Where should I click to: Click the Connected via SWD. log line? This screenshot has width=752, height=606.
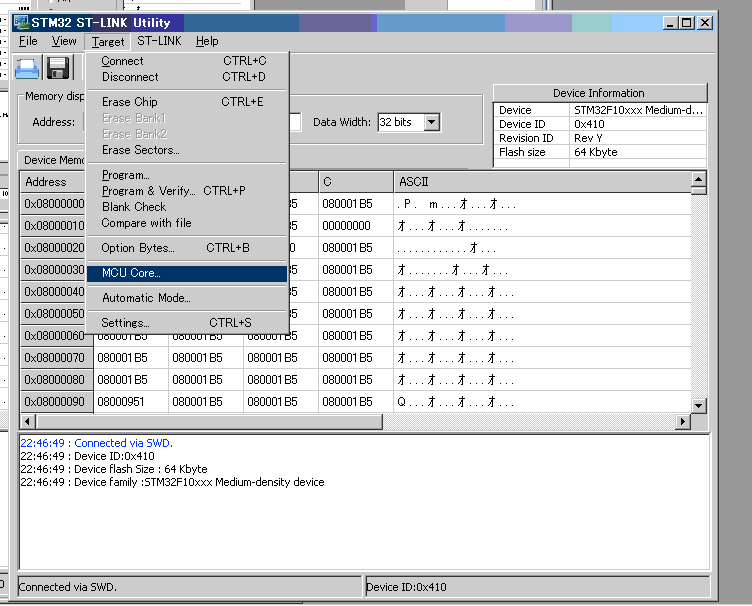[x=96, y=443]
